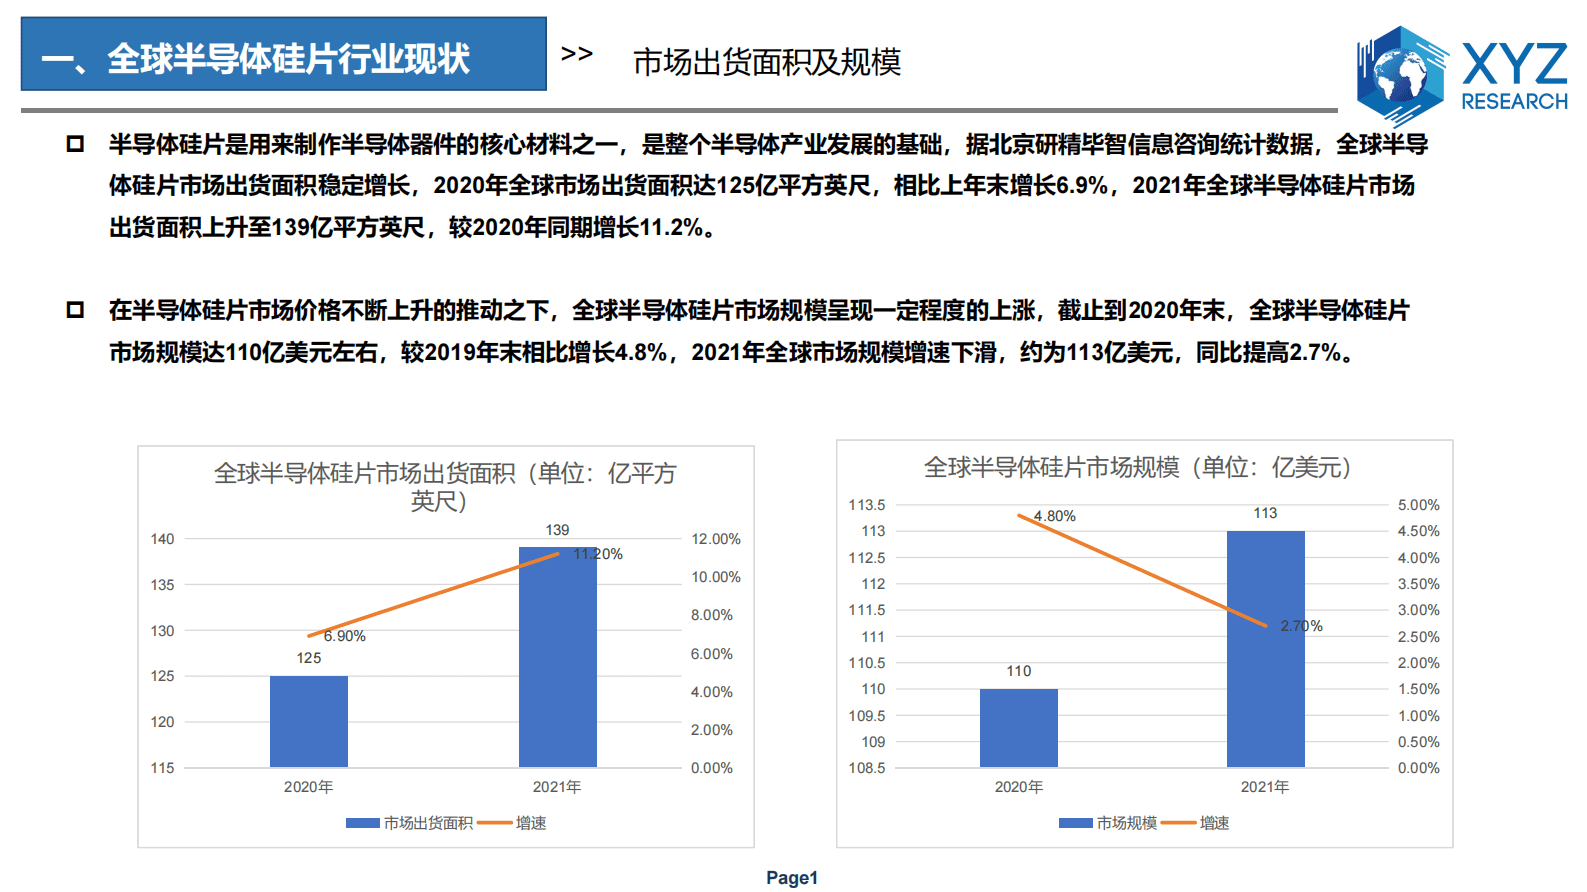The height and width of the screenshot is (892, 1587).
Task: Click the 2020年 bar in market size chart
Action: click(1018, 728)
